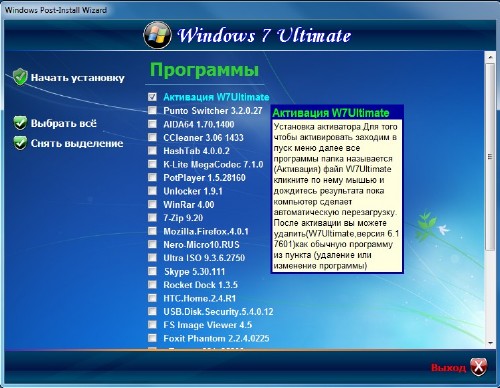Tick the Unlocker 1.9.1 checkbox
500x388 pixels.
point(152,191)
